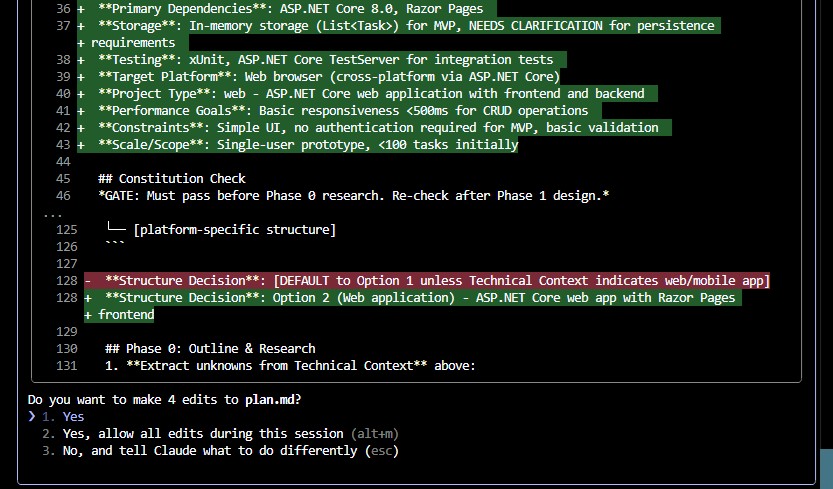Click the scrollbar thumb at bottom right
Screen dimensions: 833x489
[826, 468]
